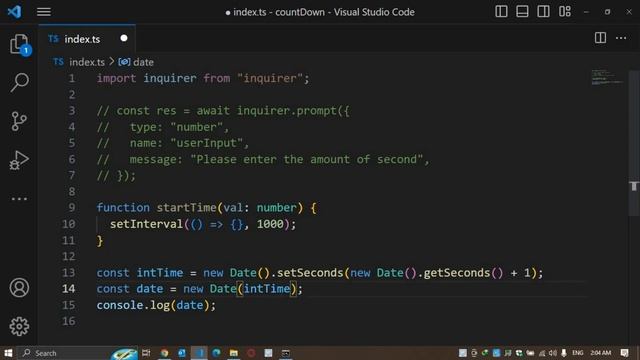Open the Windows Start menu
Screen dimensions: 640x360
[x=8, y=353]
